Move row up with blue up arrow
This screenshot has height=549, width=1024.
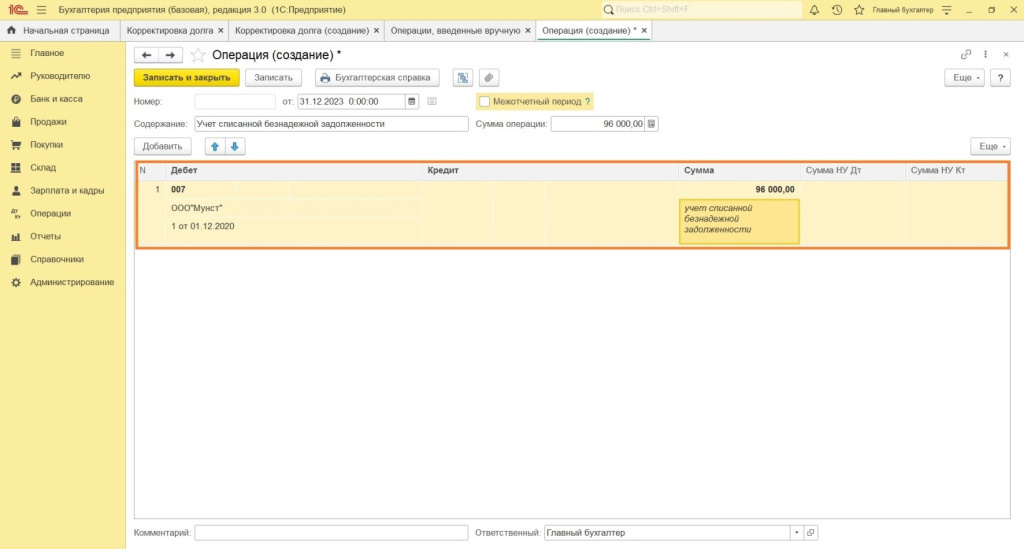click(x=215, y=147)
